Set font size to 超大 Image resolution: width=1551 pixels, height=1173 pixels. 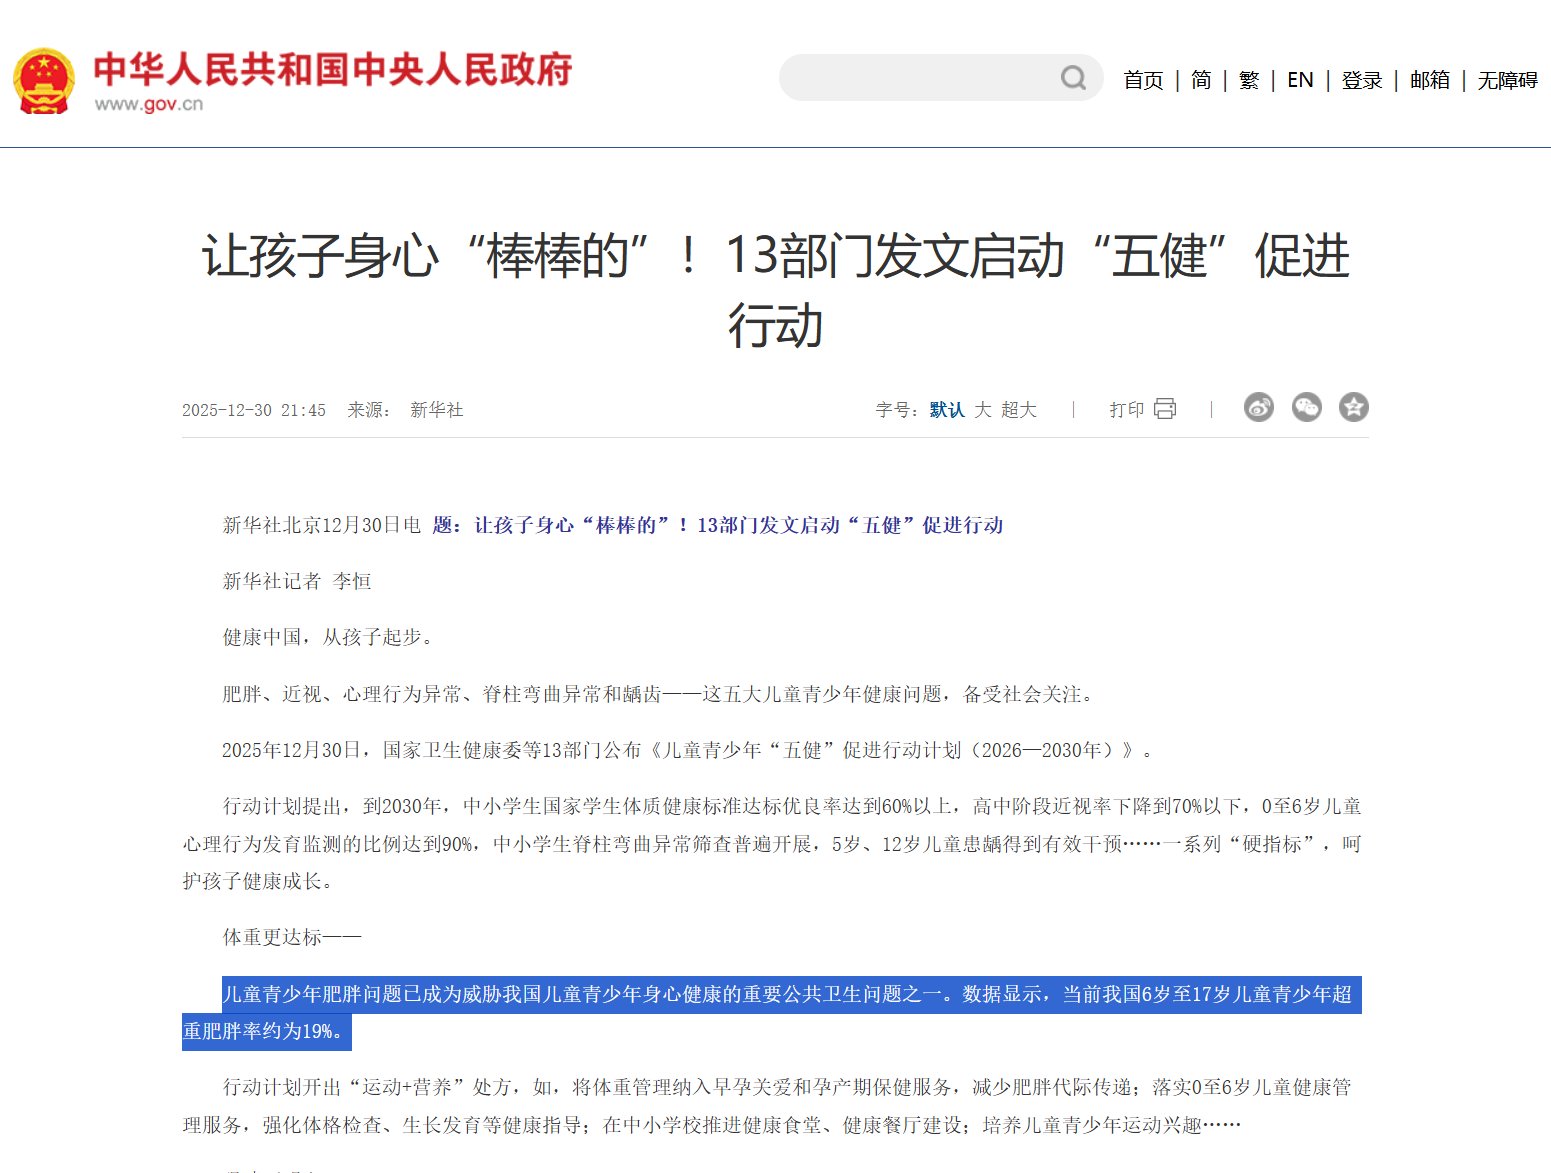[x=1019, y=410]
